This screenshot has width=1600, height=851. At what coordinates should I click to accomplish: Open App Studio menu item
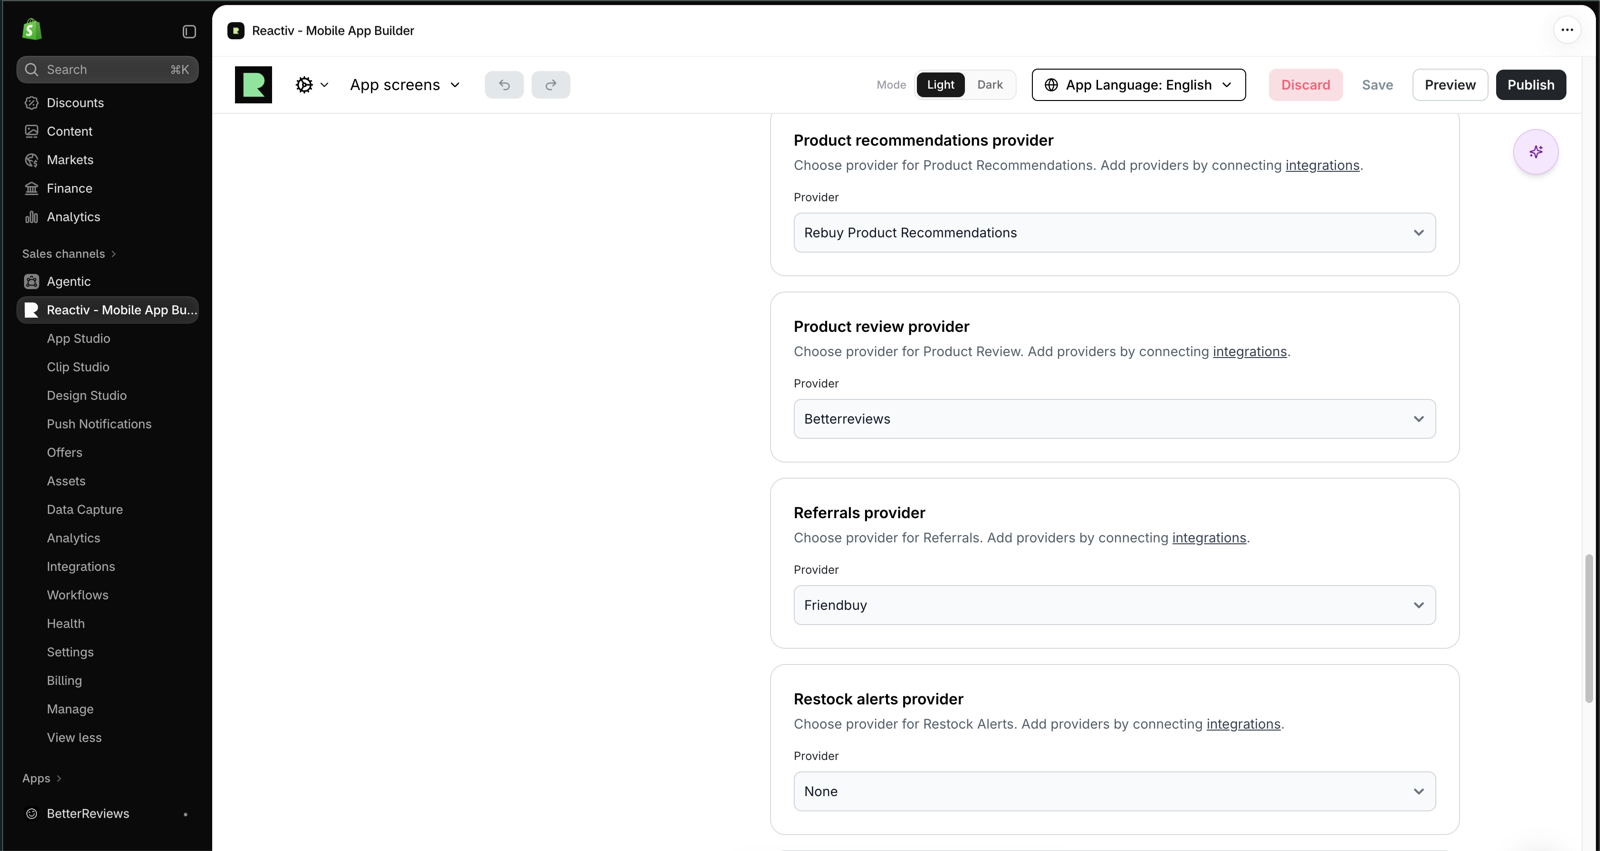point(78,339)
